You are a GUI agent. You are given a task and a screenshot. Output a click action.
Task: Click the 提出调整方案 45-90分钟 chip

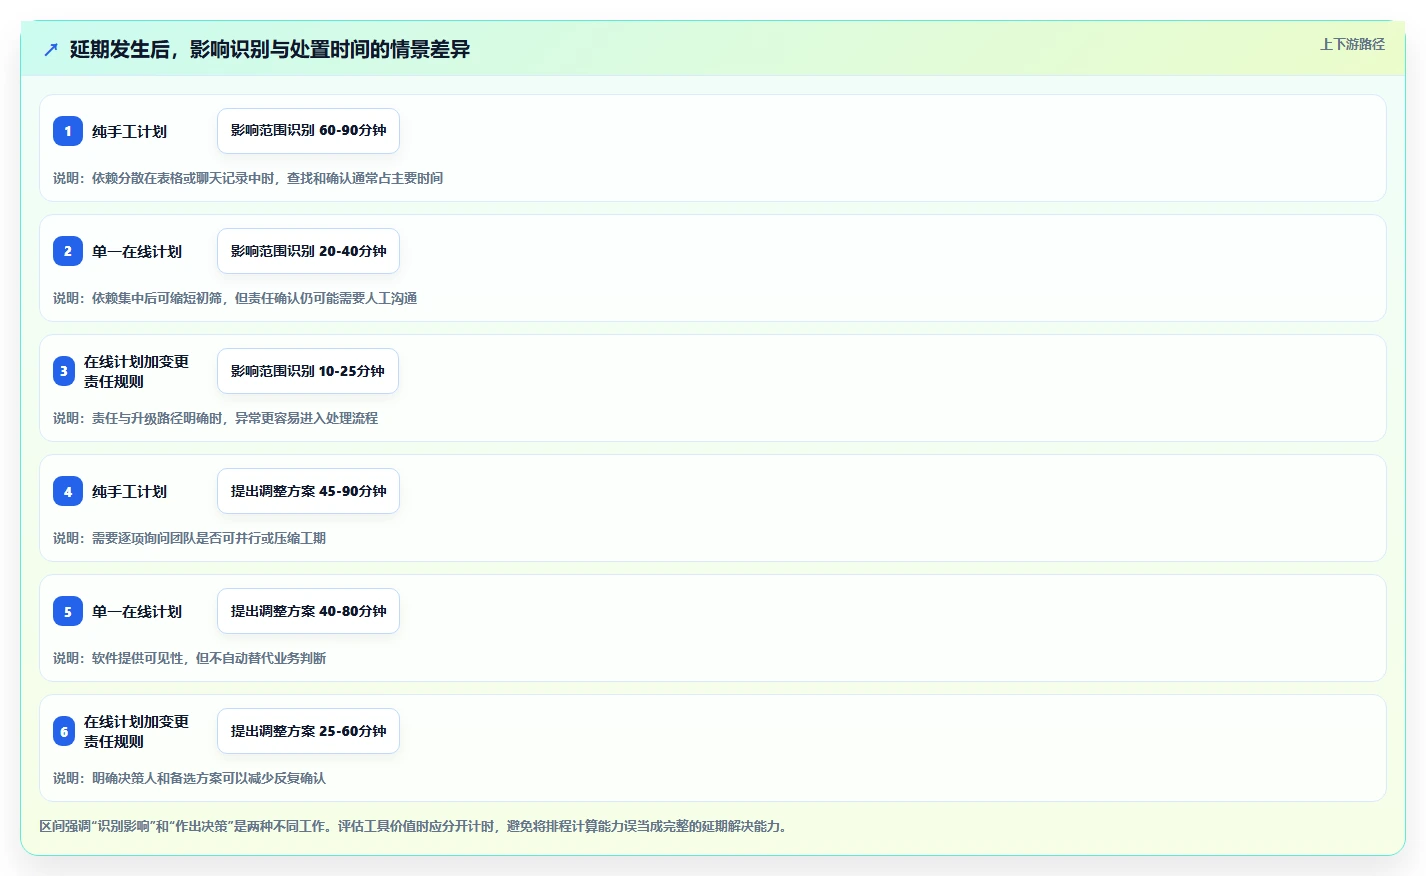point(308,491)
